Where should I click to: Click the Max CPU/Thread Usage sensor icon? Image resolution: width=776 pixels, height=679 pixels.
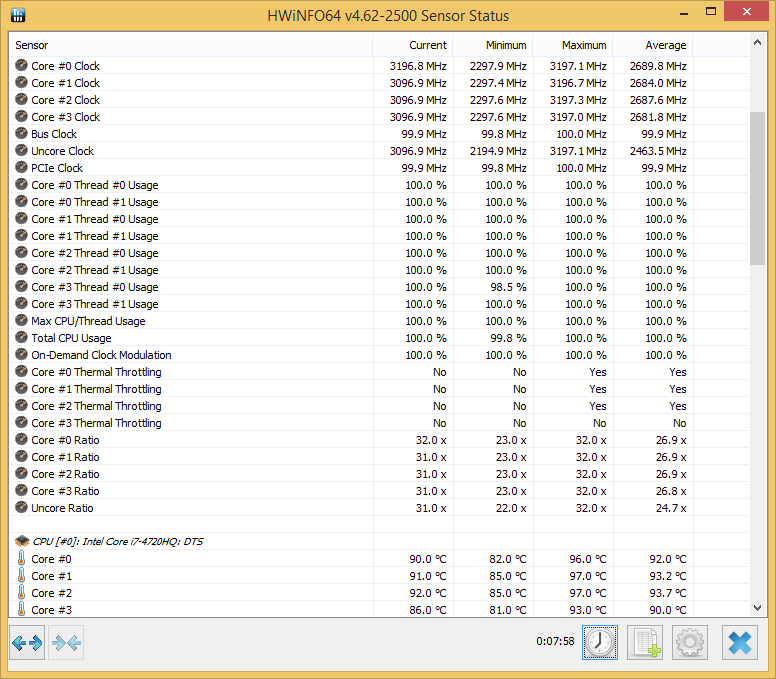click(21, 320)
